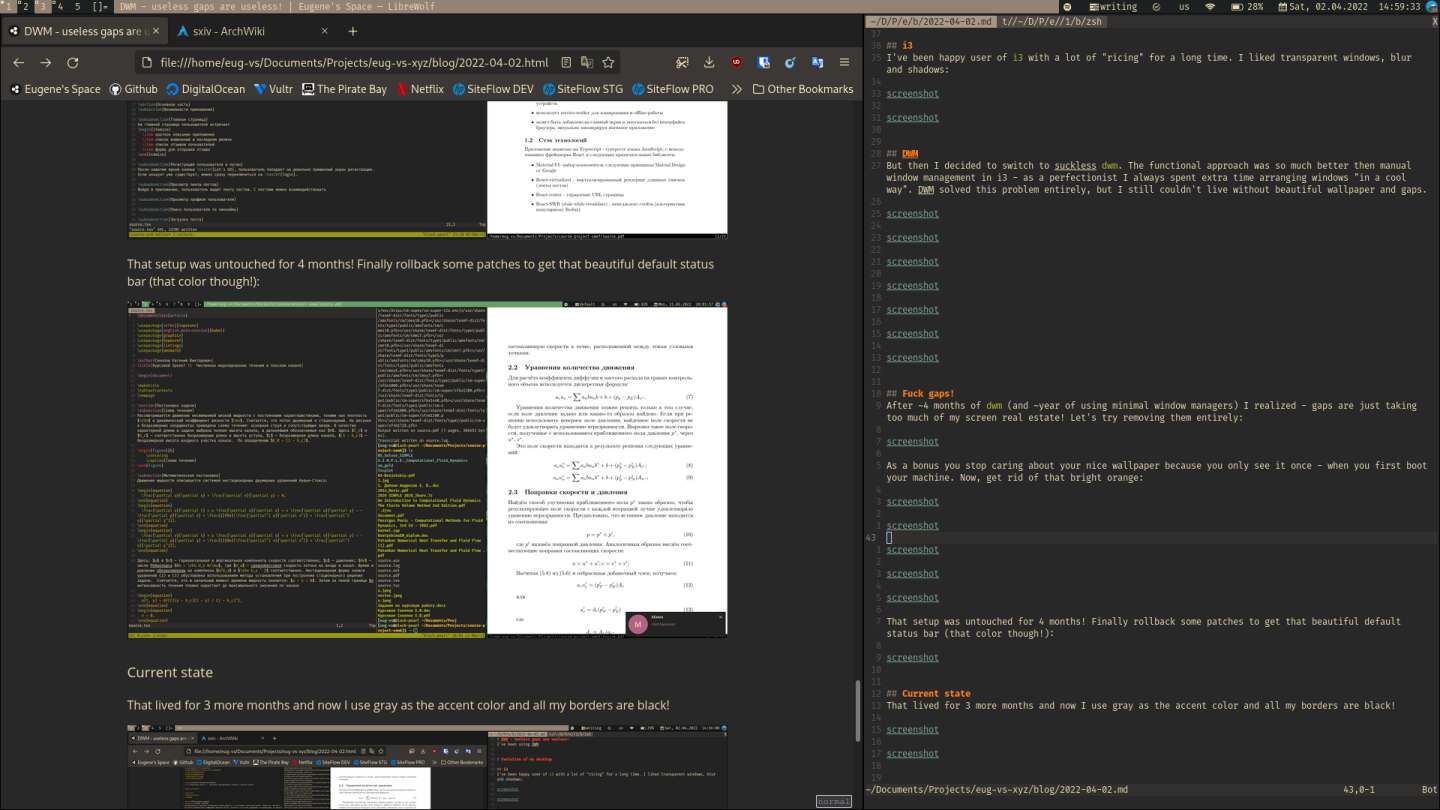Click the page-translation extension icon
1440x810 pixels.
pos(818,62)
